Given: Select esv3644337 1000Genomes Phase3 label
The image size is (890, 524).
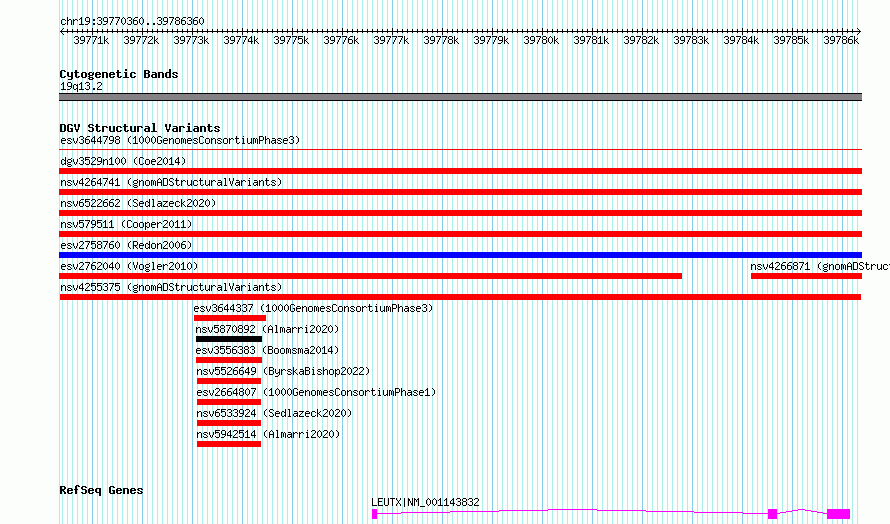Looking at the screenshot, I should click(x=313, y=308).
